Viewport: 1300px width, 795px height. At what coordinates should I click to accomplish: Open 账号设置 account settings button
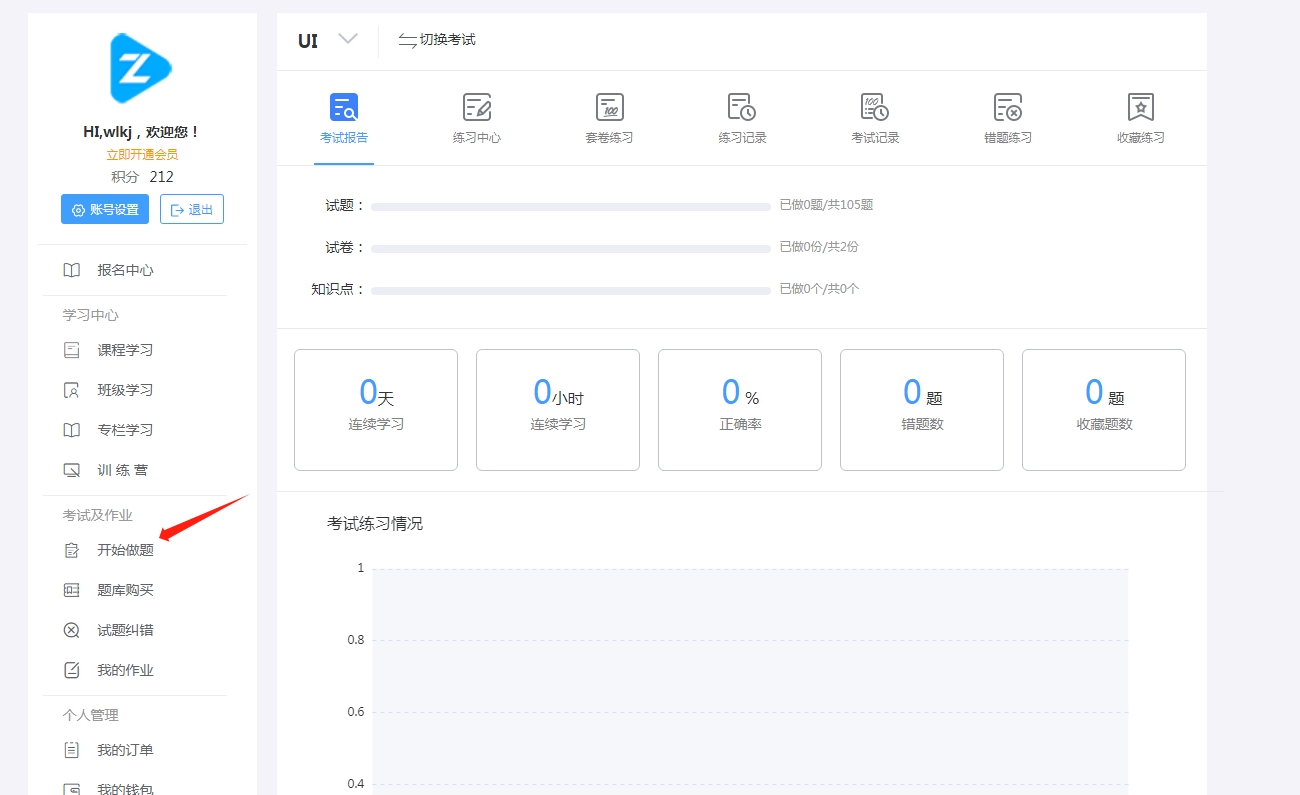point(105,209)
